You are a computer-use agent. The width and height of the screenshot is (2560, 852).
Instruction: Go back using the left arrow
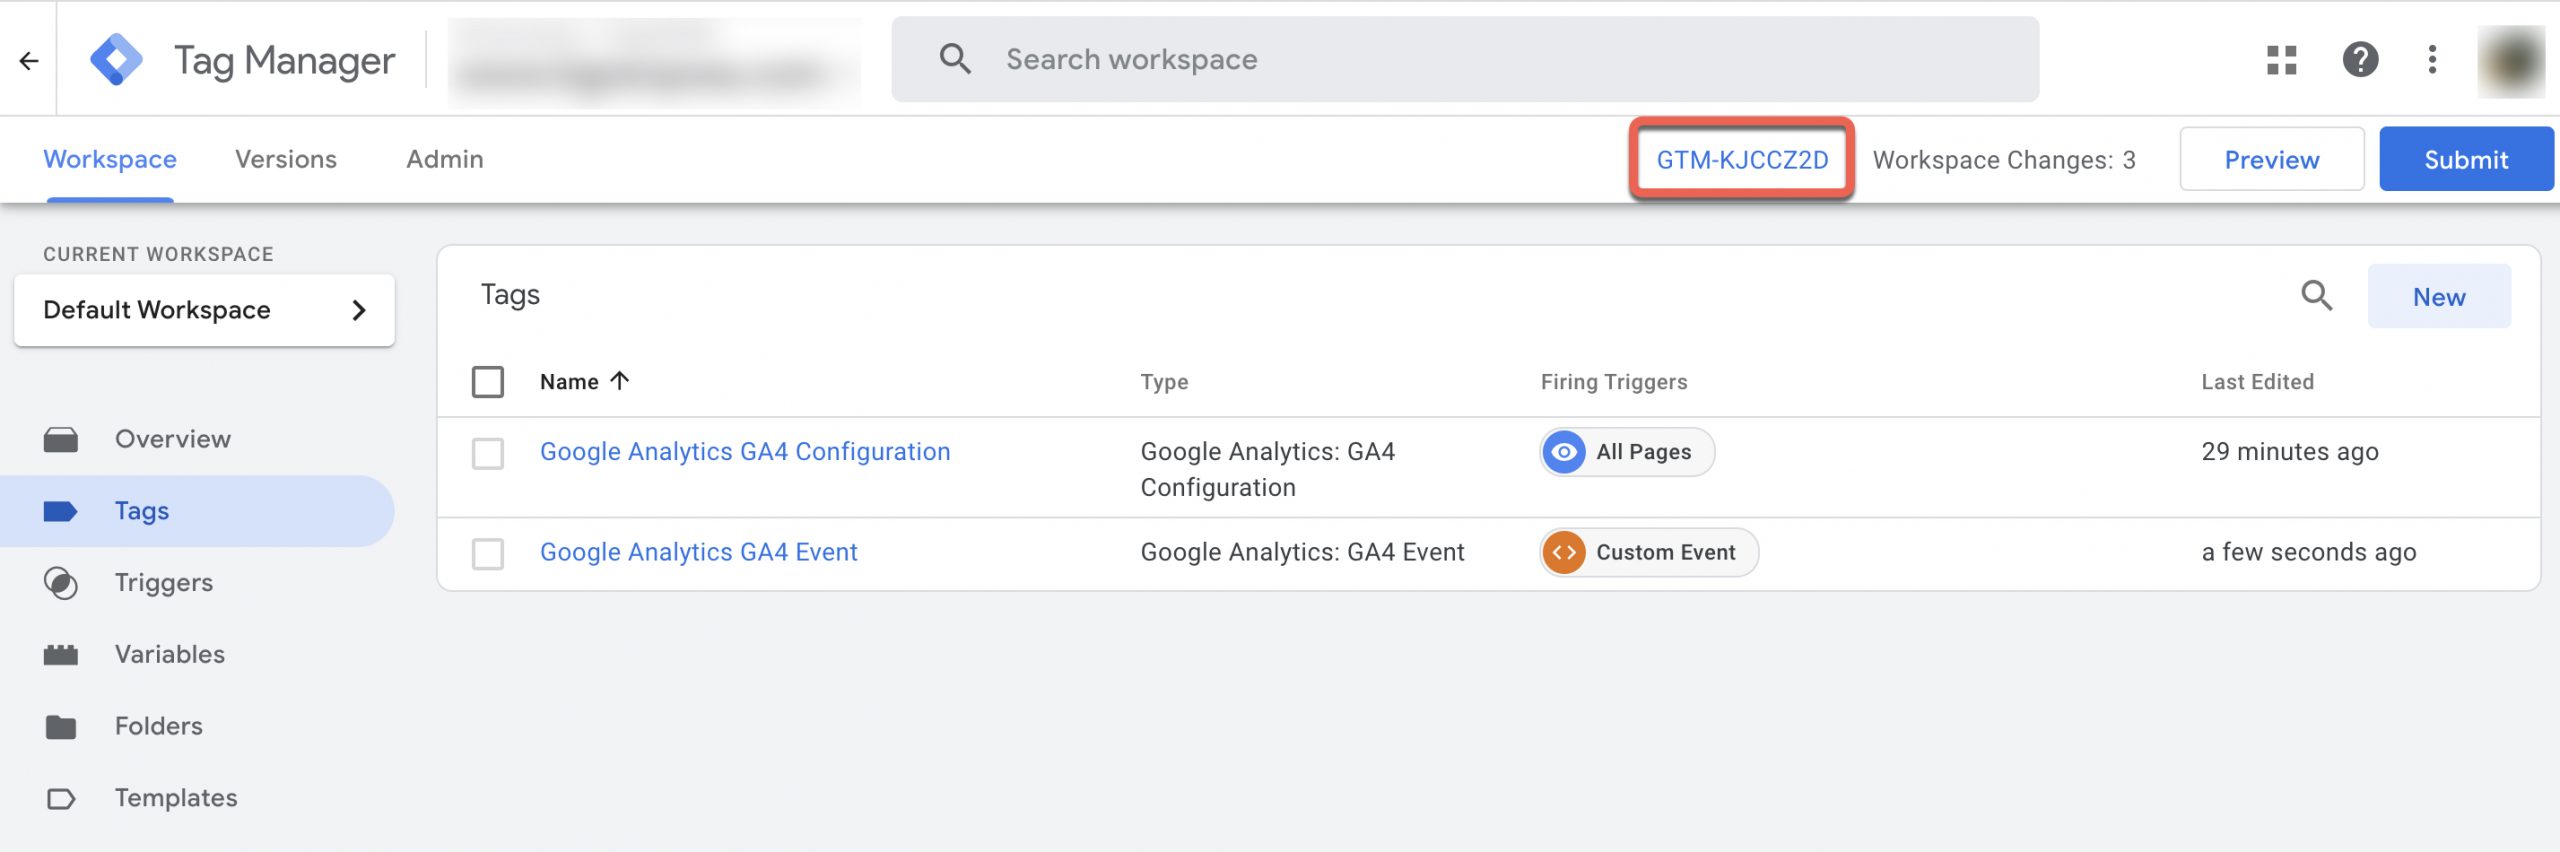coord(29,61)
